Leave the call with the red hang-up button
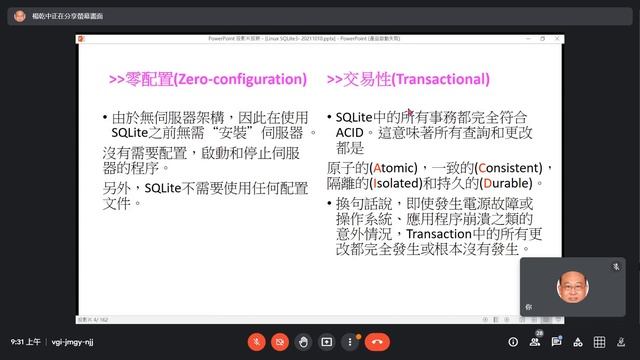Image resolution: width=640 pixels, height=360 pixels. tap(377, 342)
